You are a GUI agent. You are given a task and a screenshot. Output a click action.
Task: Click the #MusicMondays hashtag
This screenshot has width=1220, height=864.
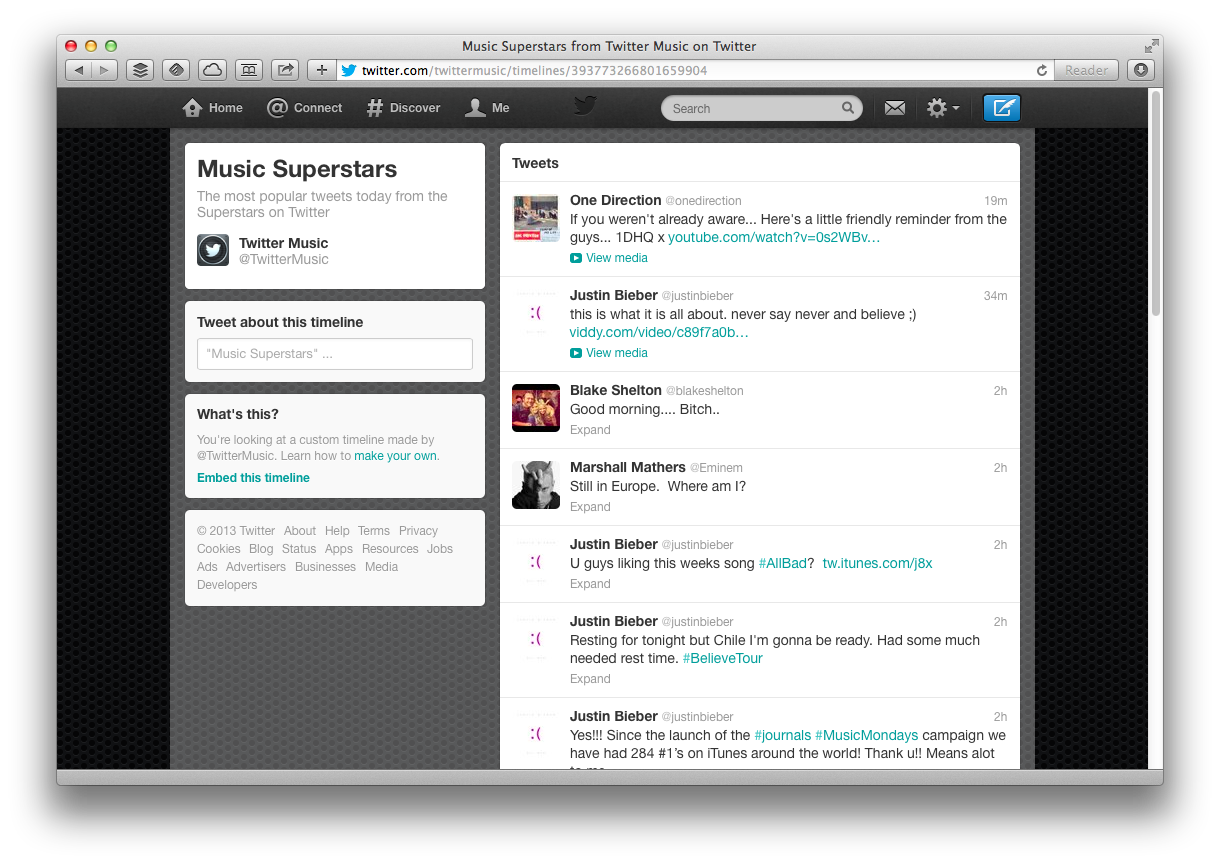coord(866,735)
